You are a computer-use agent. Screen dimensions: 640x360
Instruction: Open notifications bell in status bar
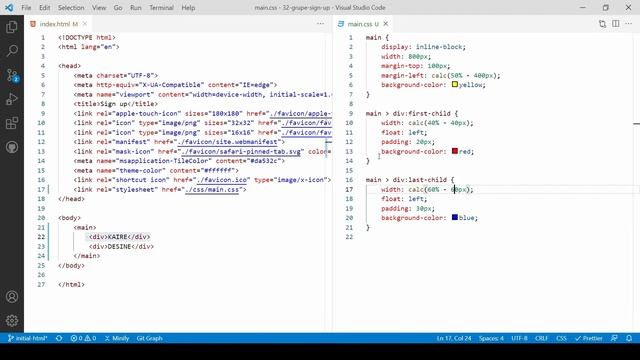(629, 338)
